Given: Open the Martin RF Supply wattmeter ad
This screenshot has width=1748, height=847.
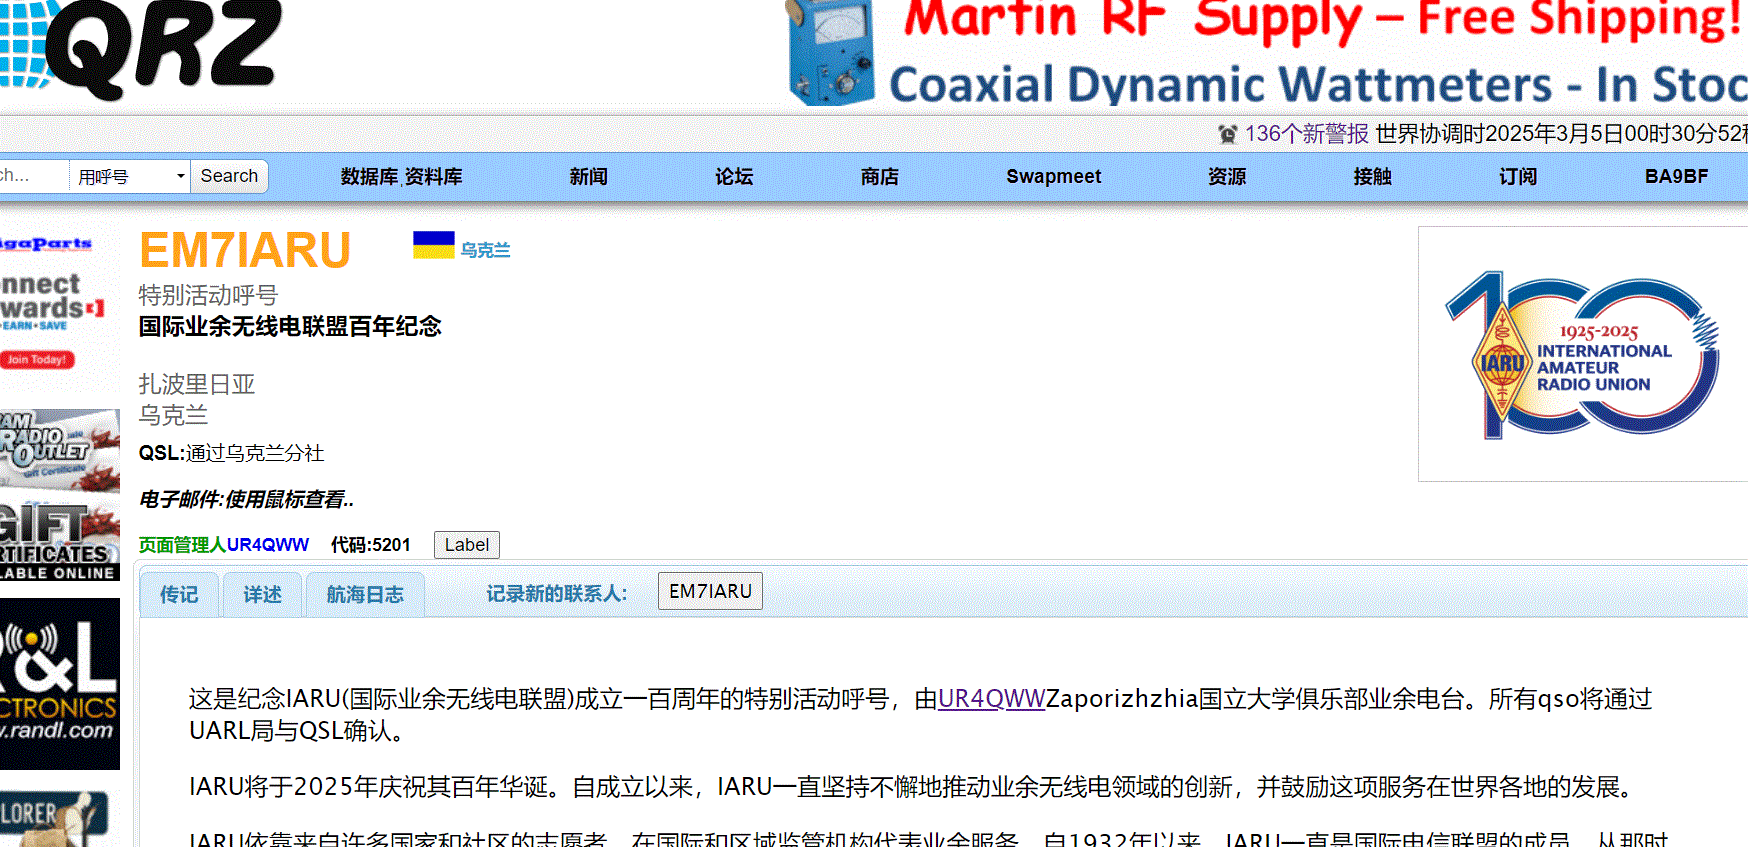Looking at the screenshot, I should pos(1265,53).
